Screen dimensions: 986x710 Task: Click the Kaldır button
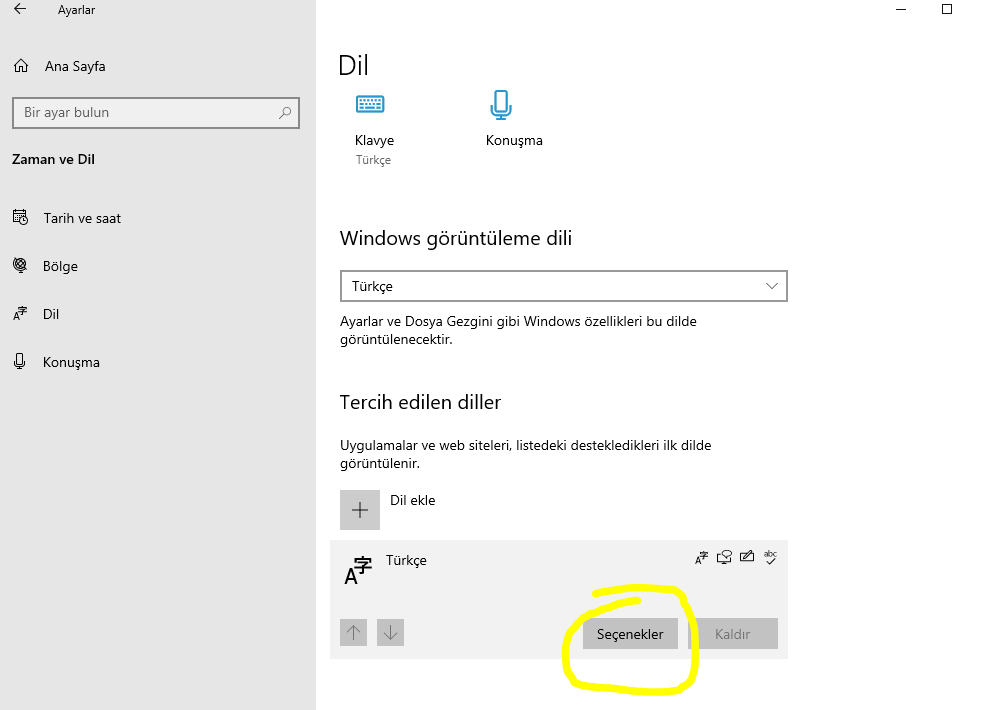pos(733,634)
